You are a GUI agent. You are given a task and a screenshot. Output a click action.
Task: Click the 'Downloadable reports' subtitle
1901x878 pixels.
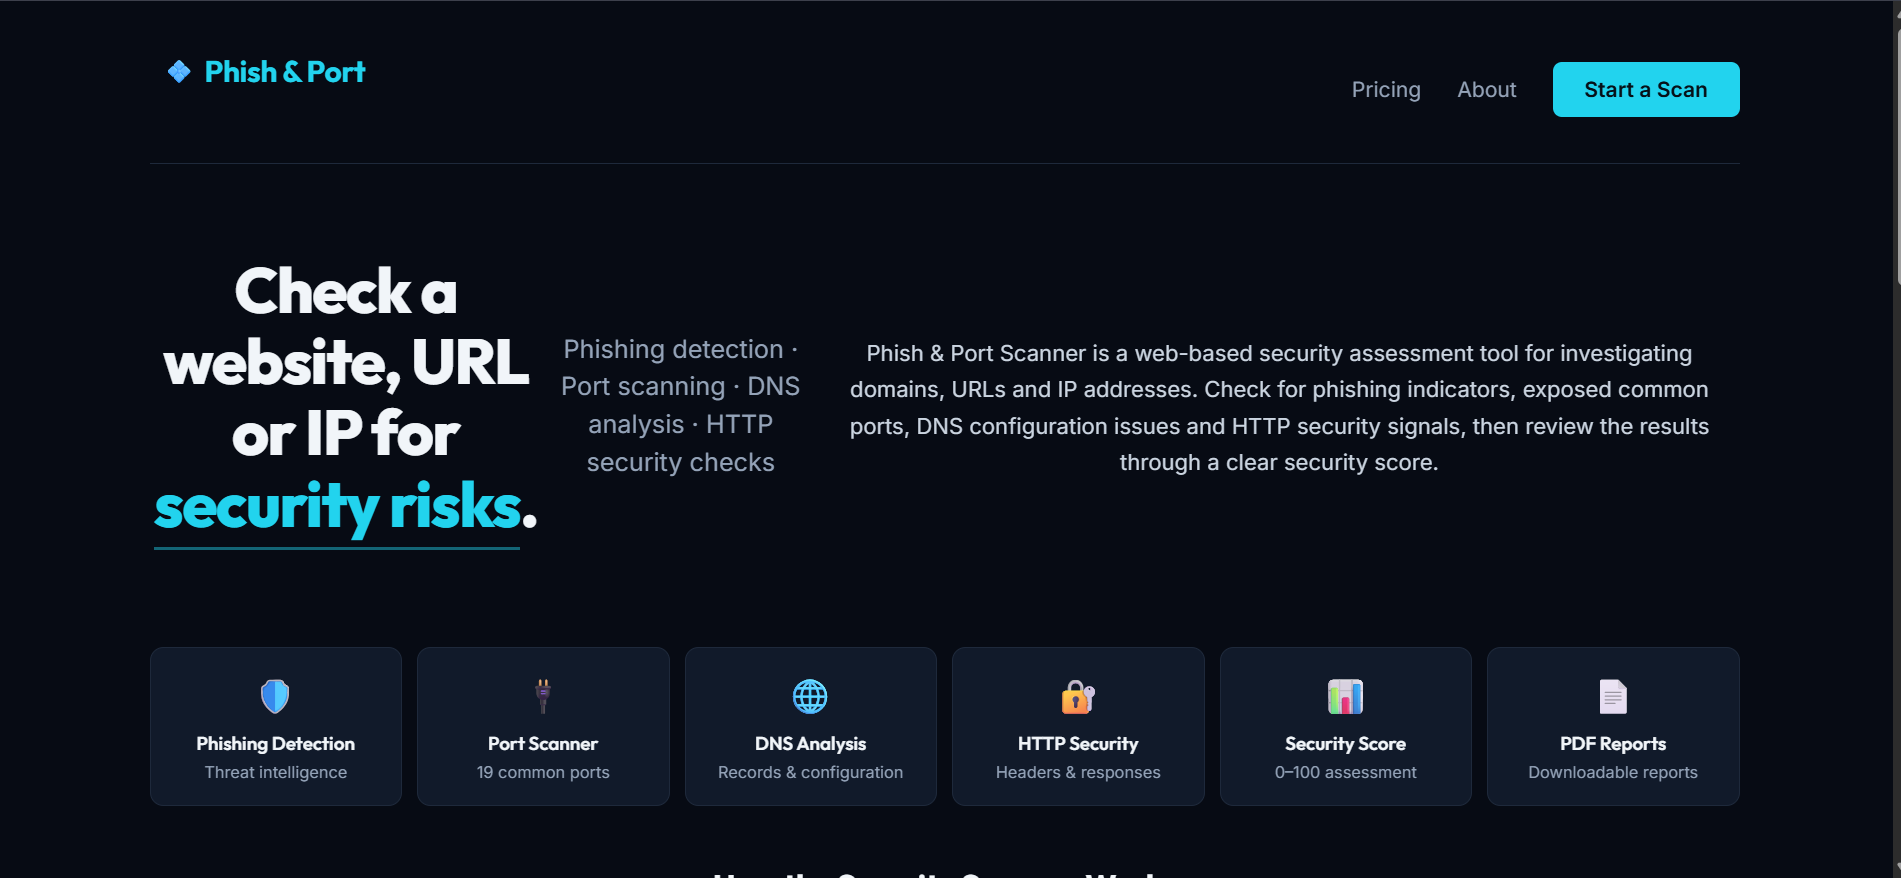pyautogui.click(x=1613, y=772)
